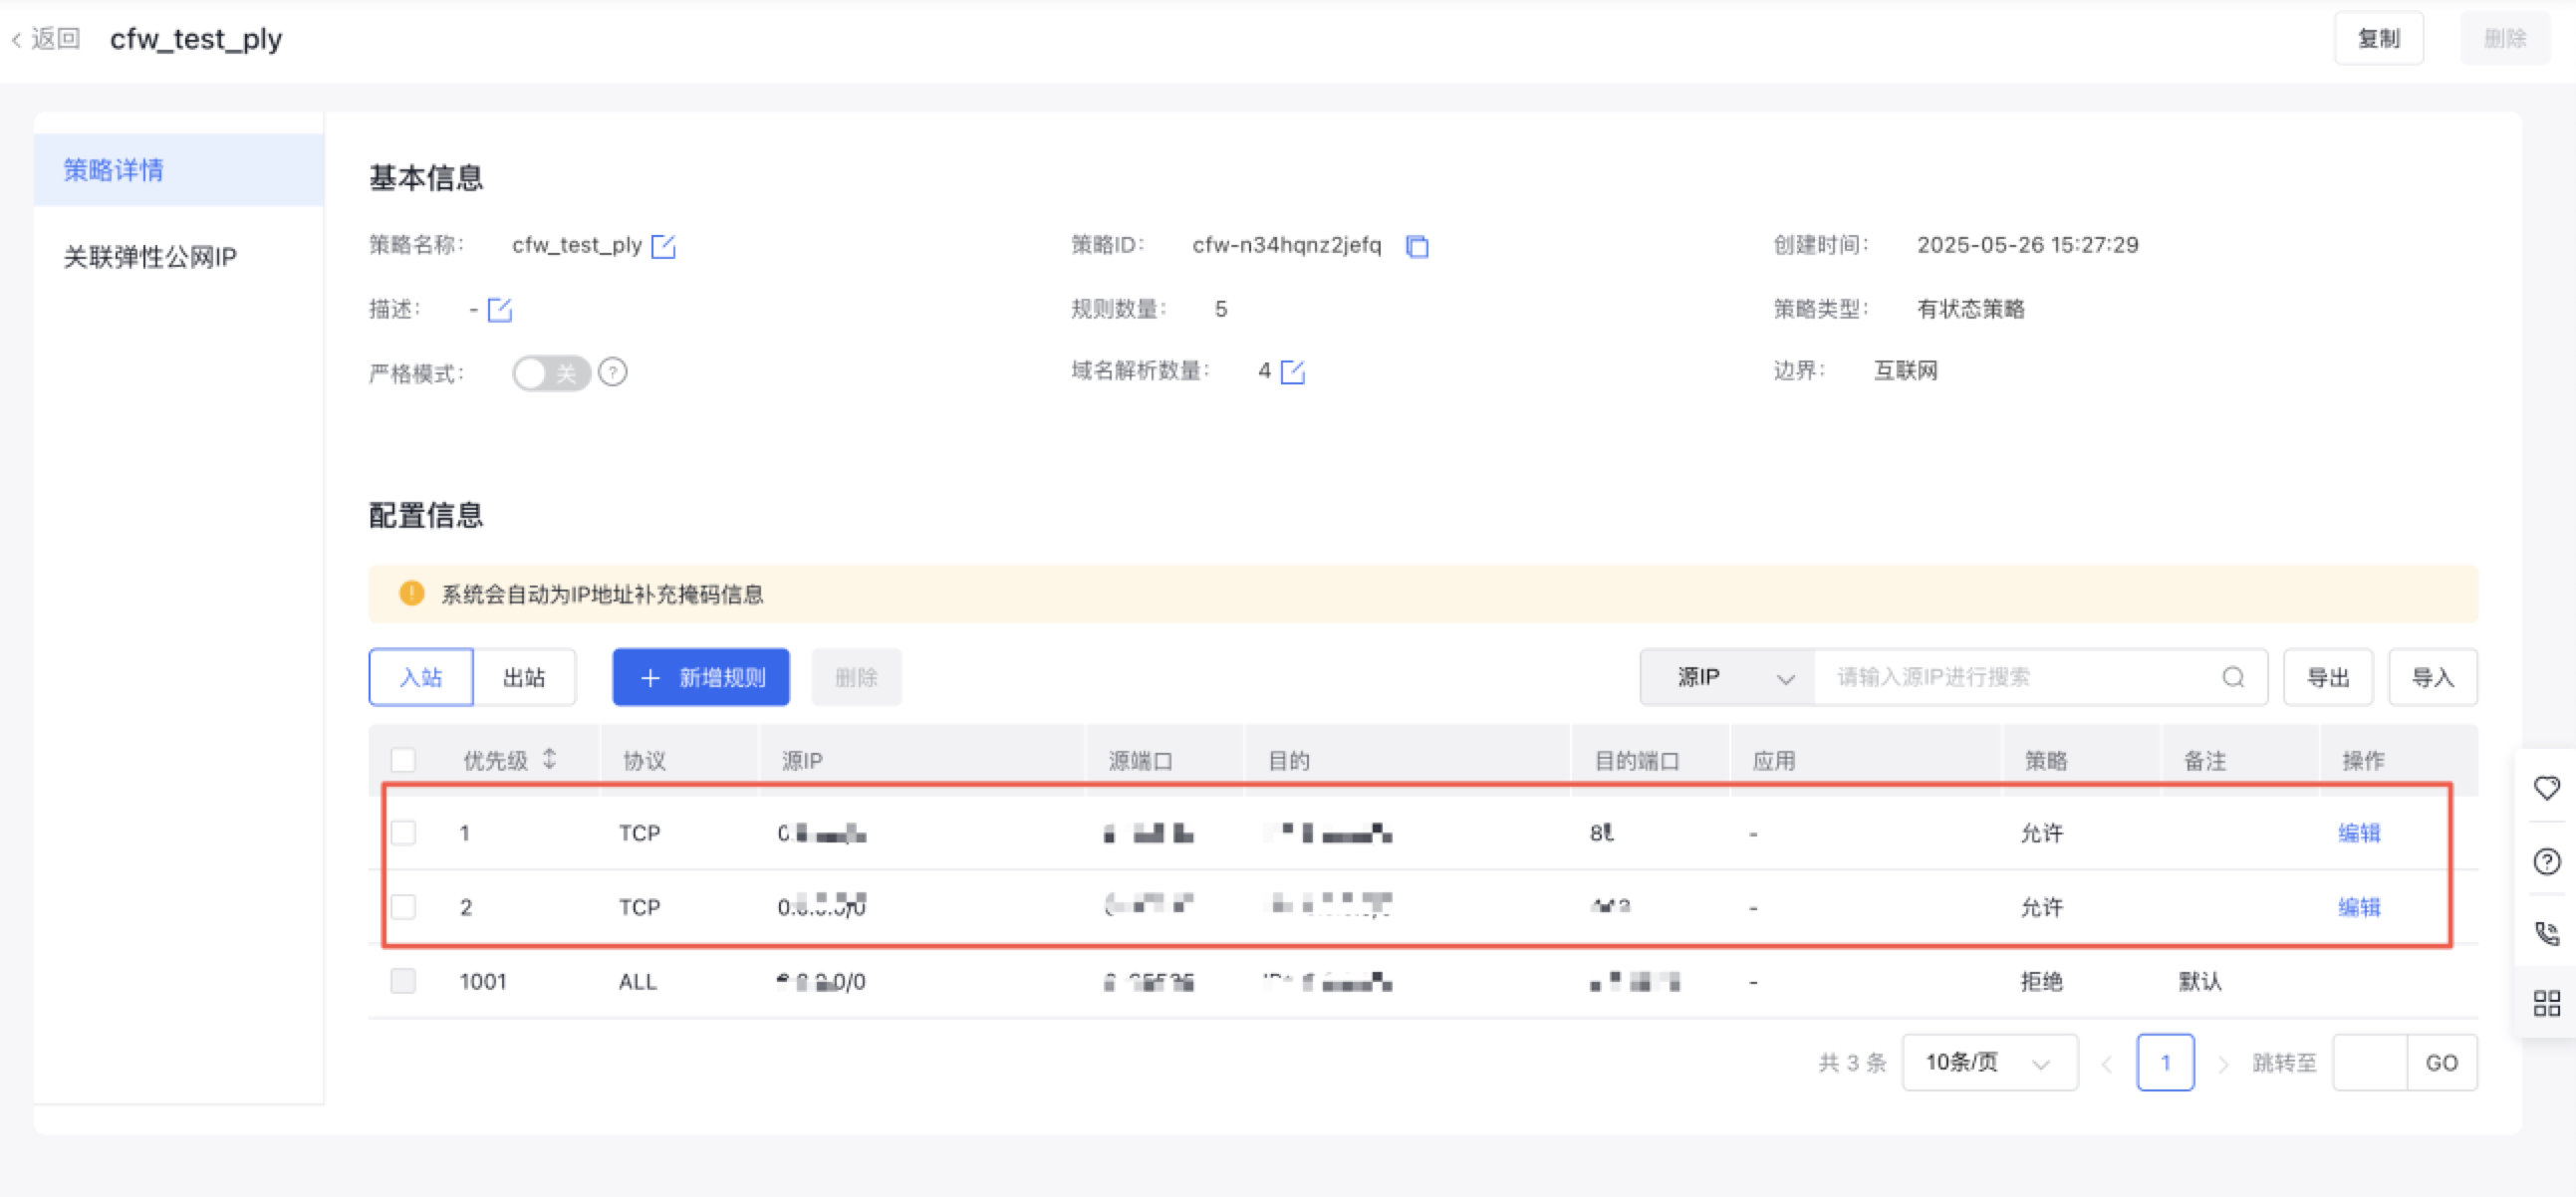Click the 拒绝 policy cell in the 1001 row

pyautogui.click(x=2041, y=981)
